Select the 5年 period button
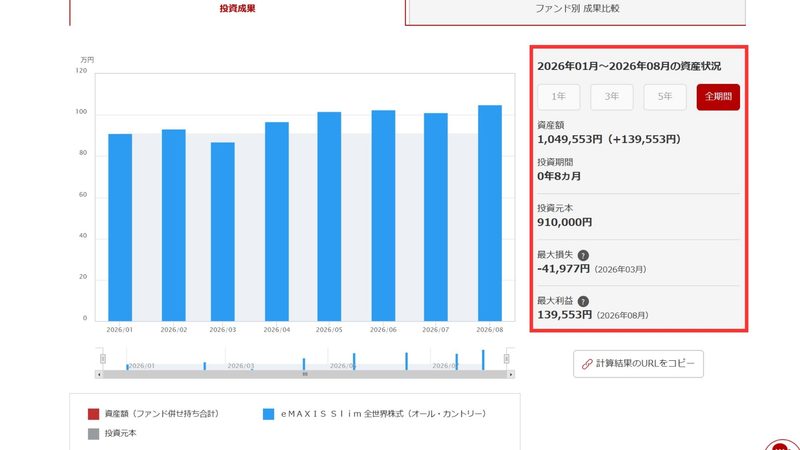 point(665,96)
